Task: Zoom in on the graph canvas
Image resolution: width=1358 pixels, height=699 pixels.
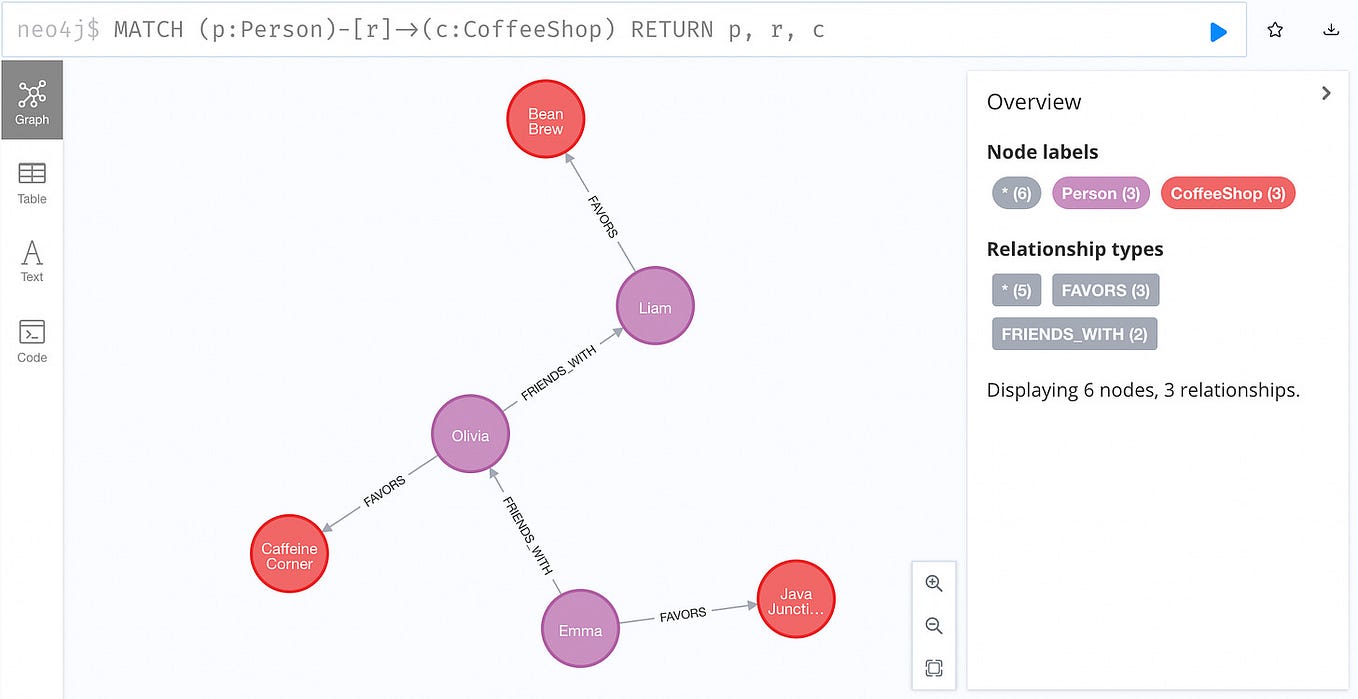Action: click(933, 583)
